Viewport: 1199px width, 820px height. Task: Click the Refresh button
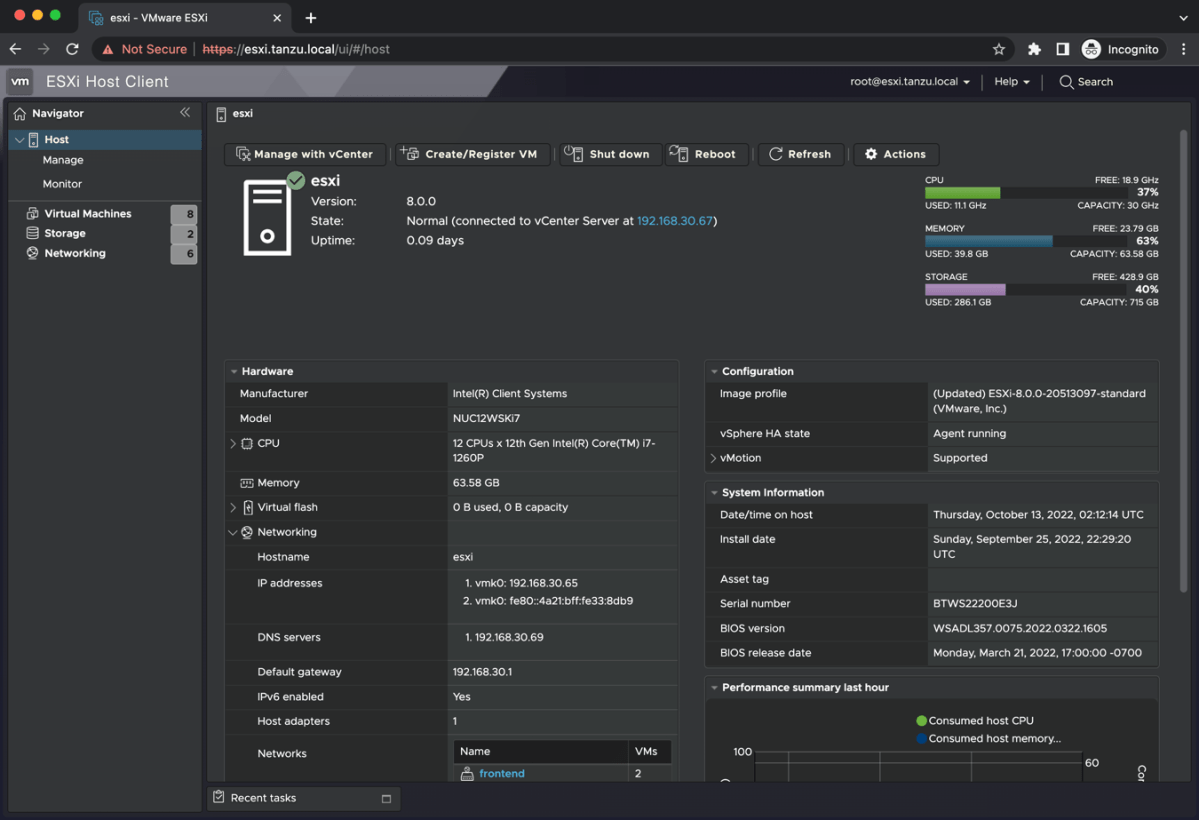pyautogui.click(x=801, y=154)
